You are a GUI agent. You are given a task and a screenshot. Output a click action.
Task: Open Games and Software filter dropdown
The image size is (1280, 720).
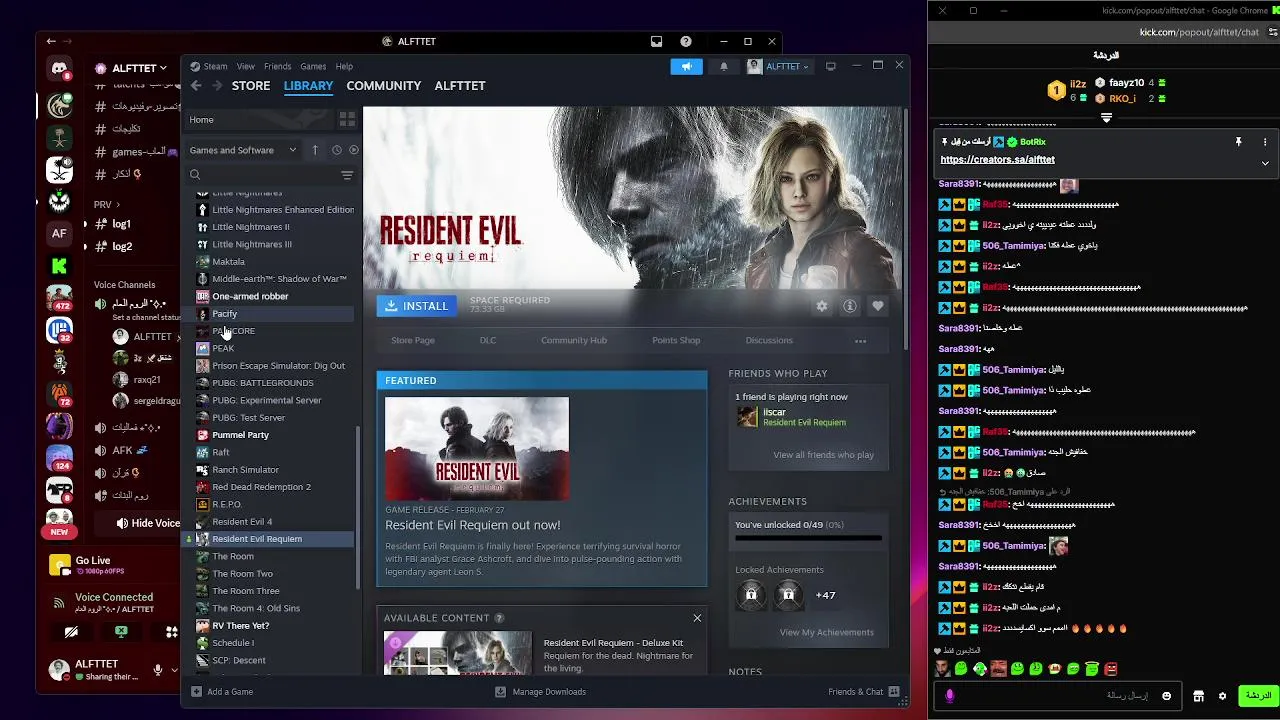click(243, 150)
